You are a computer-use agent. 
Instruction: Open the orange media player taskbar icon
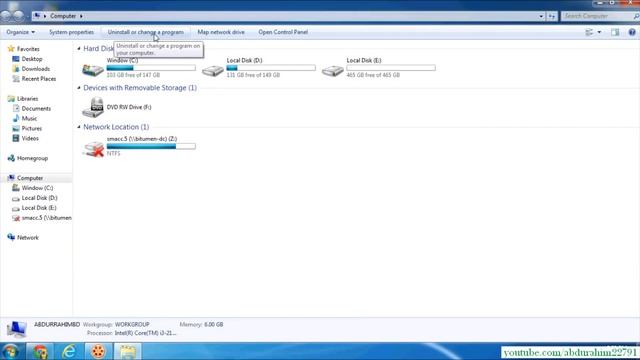tap(98, 351)
